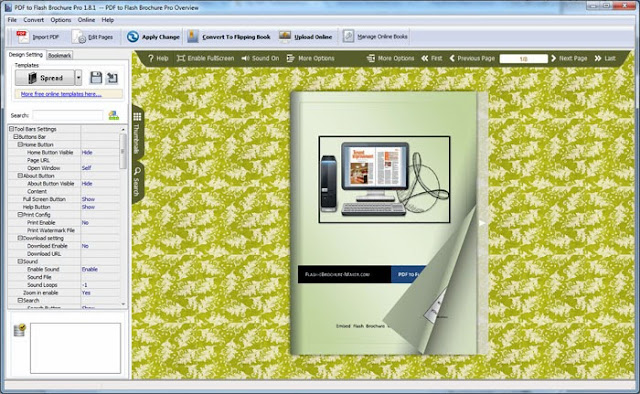Click Open Window value Self
The image size is (640, 394).
click(x=86, y=168)
